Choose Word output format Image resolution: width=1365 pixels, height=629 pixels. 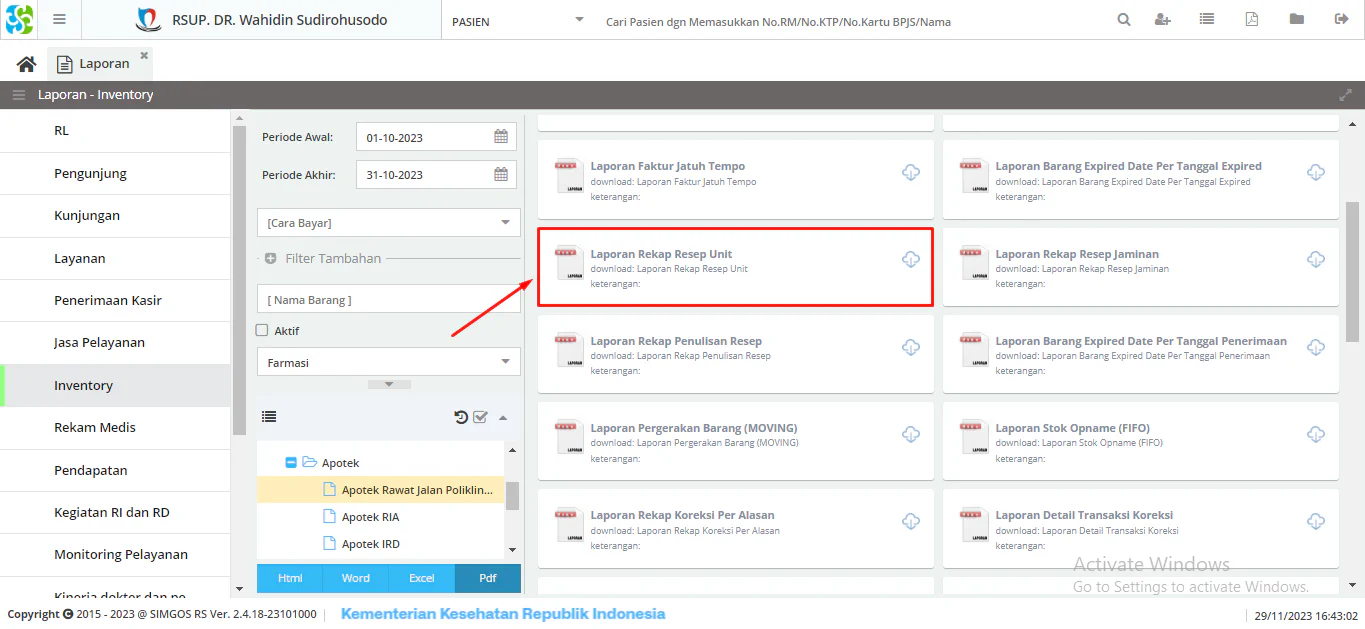point(355,578)
